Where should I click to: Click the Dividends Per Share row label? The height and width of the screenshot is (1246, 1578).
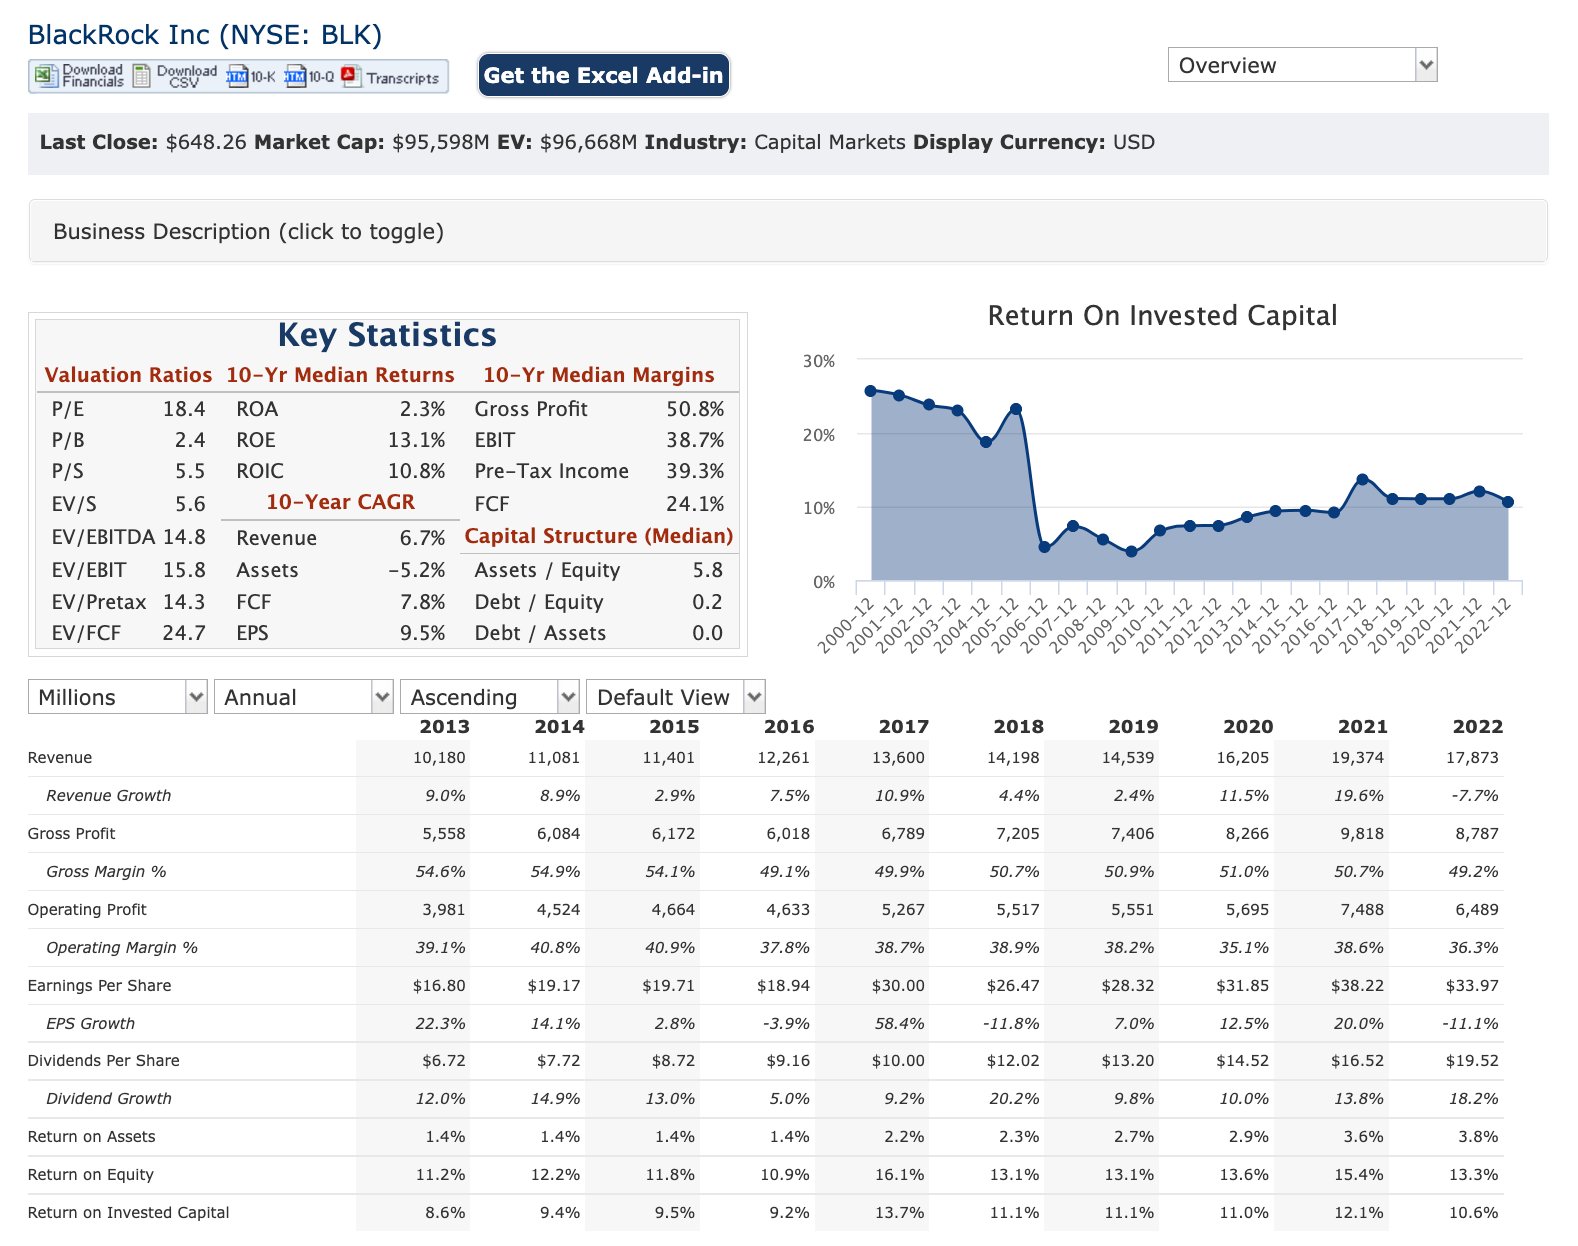click(104, 1061)
